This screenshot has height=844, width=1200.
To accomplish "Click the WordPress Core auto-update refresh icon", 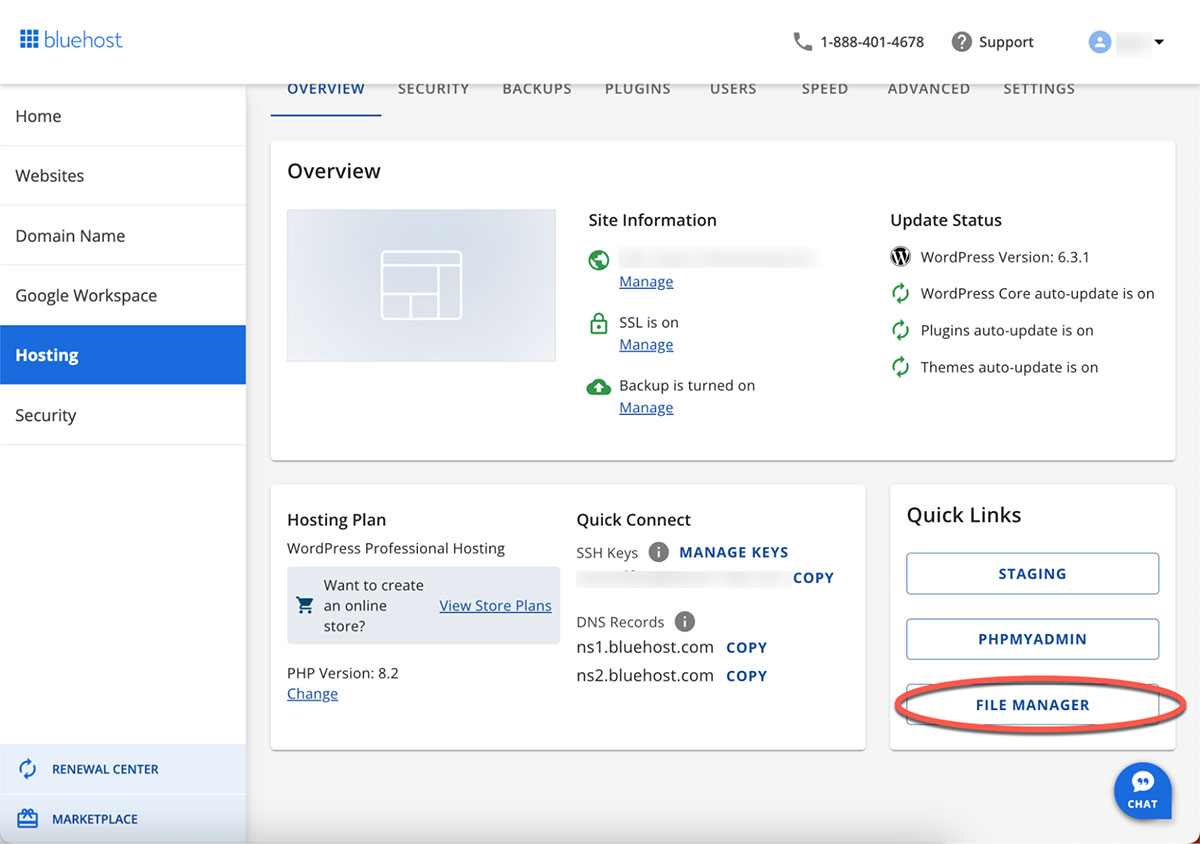I will point(900,293).
